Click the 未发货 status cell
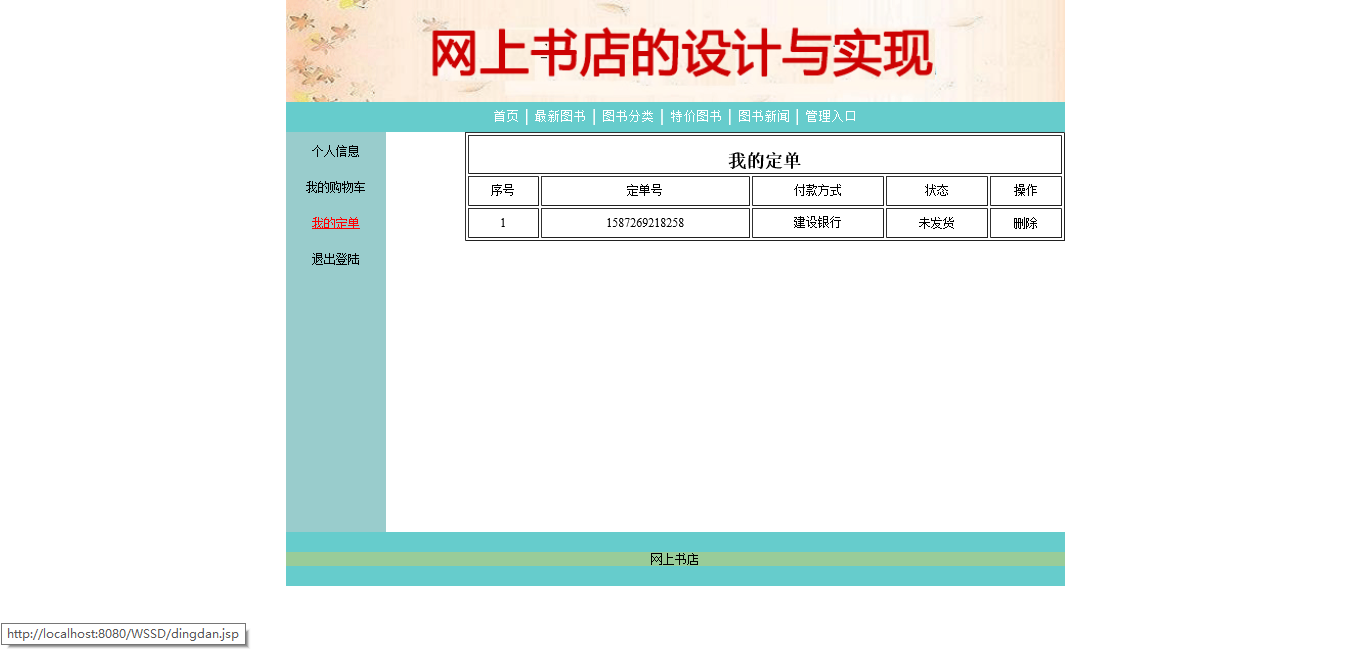The height and width of the screenshot is (649, 1362). pos(936,223)
